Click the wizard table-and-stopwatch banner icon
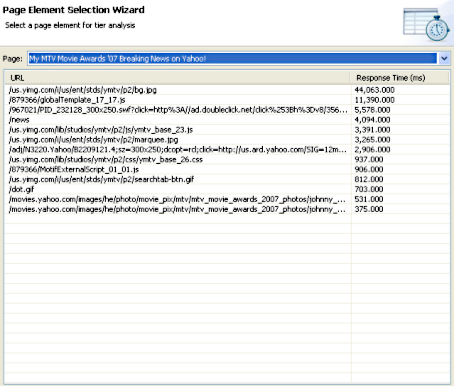The height and width of the screenshot is (390, 458). [x=426, y=24]
